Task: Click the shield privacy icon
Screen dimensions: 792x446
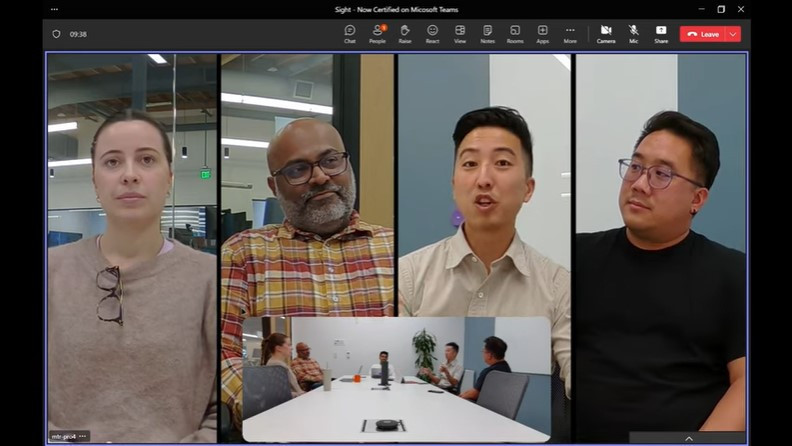Action: click(x=56, y=33)
